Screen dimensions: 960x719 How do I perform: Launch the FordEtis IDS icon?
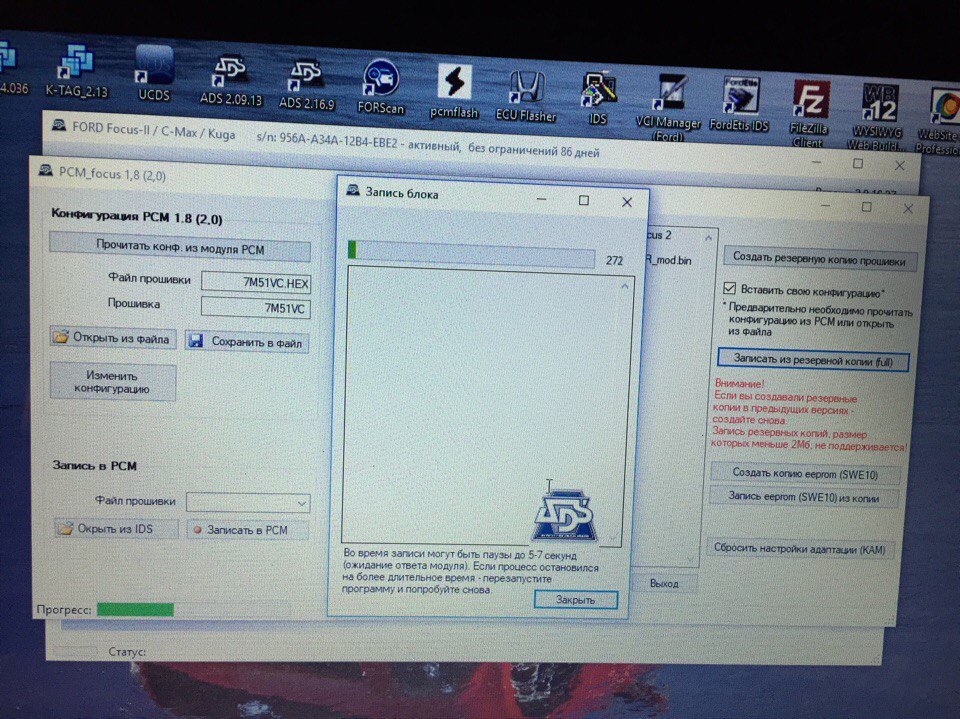pyautogui.click(x=739, y=104)
